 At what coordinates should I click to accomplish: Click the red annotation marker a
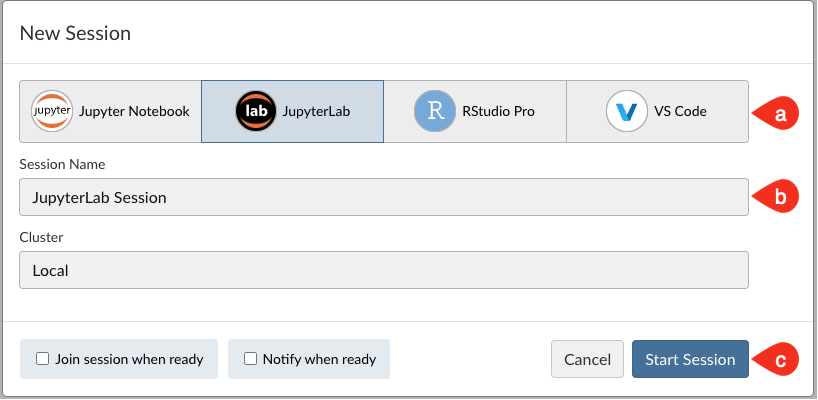(x=776, y=114)
